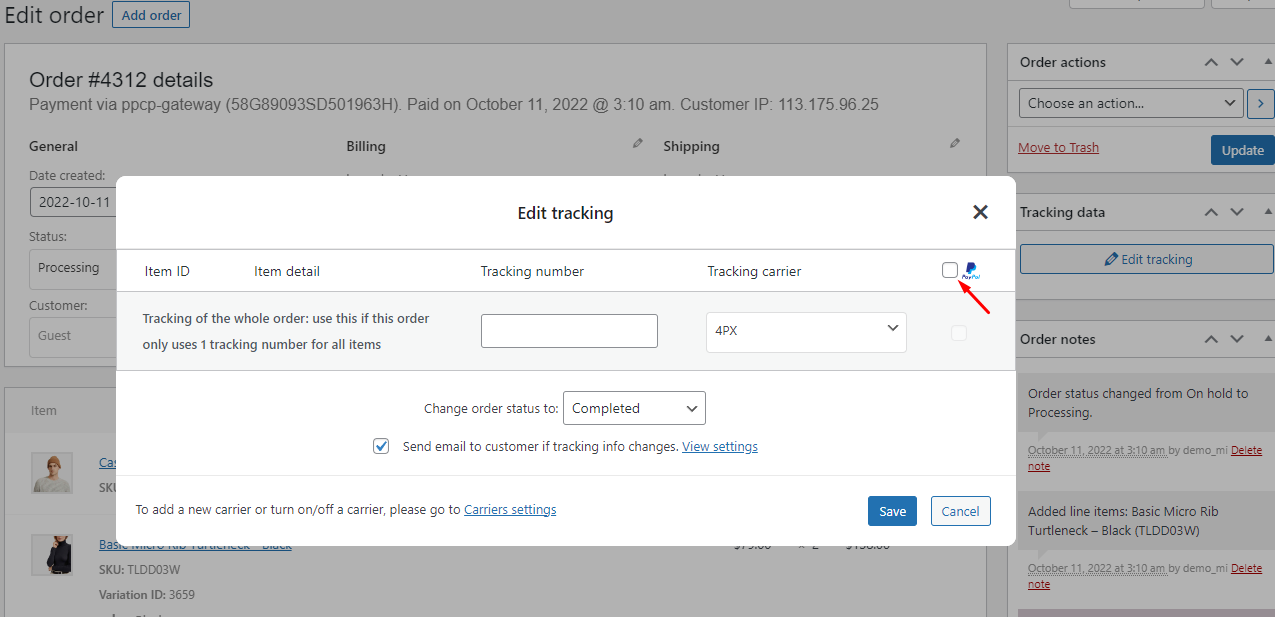Enable the PayPal checkbox in header
This screenshot has height=617, width=1275.
[950, 270]
